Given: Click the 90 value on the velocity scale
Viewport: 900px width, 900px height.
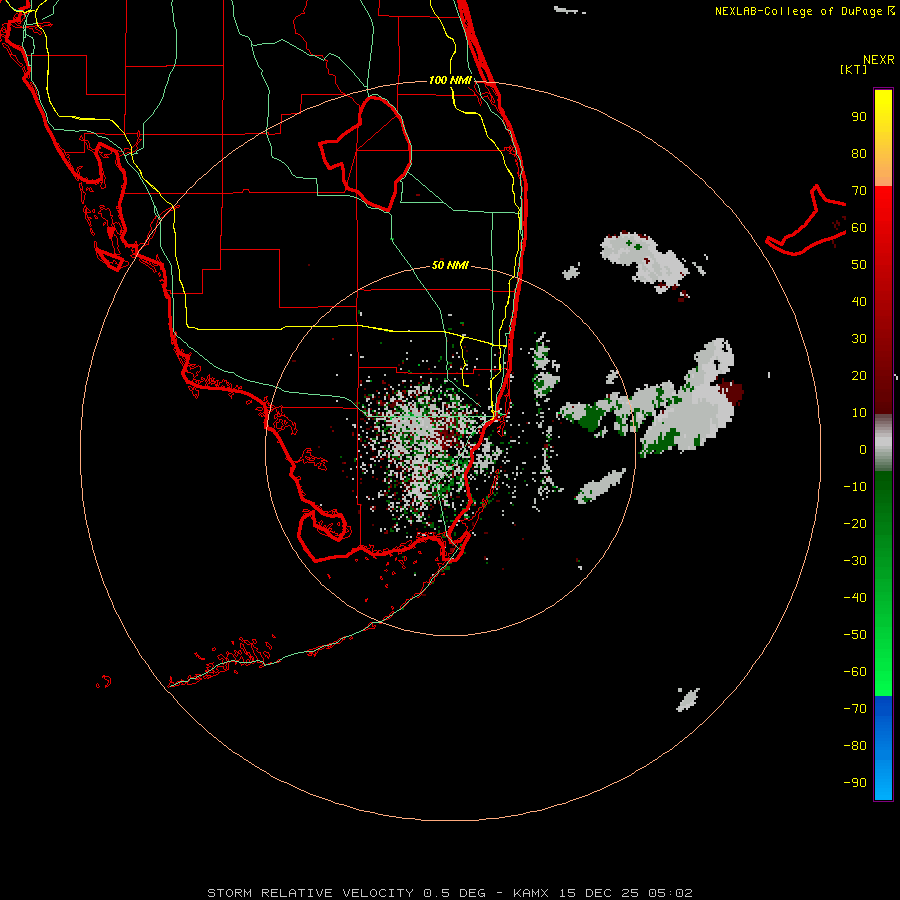Looking at the screenshot, I should pos(859,117).
